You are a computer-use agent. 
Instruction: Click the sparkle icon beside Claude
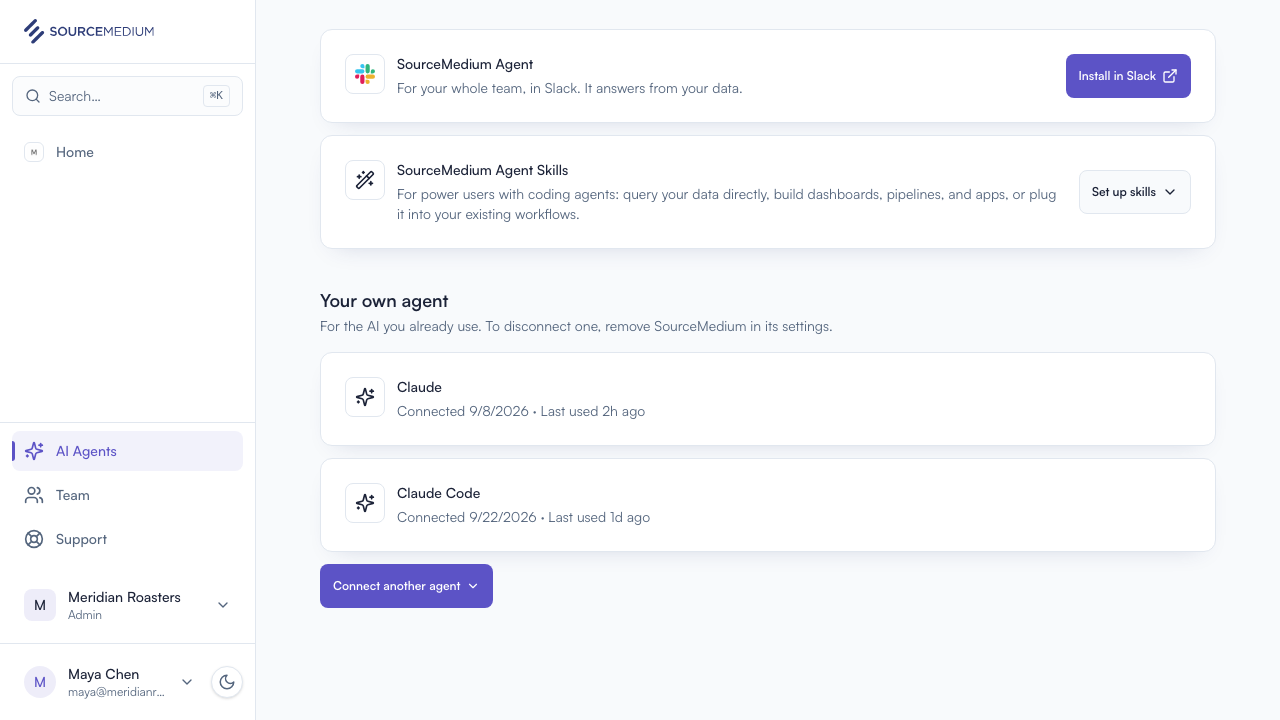(x=365, y=397)
